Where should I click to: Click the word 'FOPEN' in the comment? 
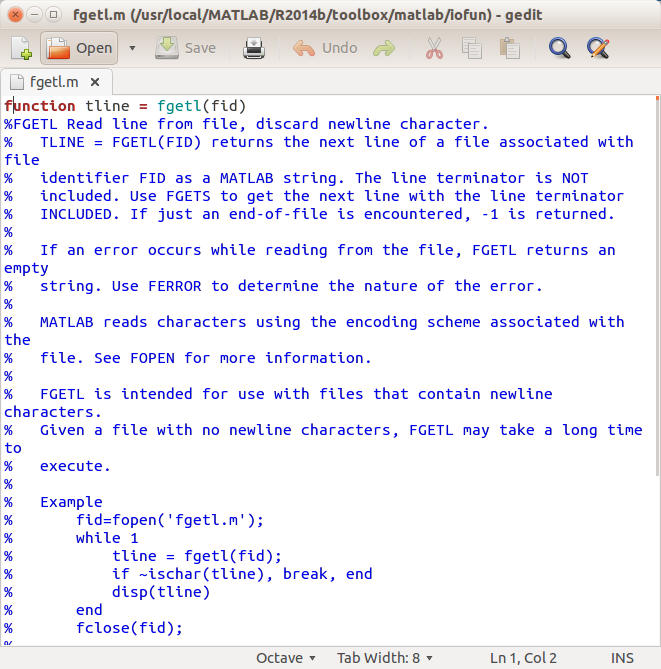click(x=152, y=358)
